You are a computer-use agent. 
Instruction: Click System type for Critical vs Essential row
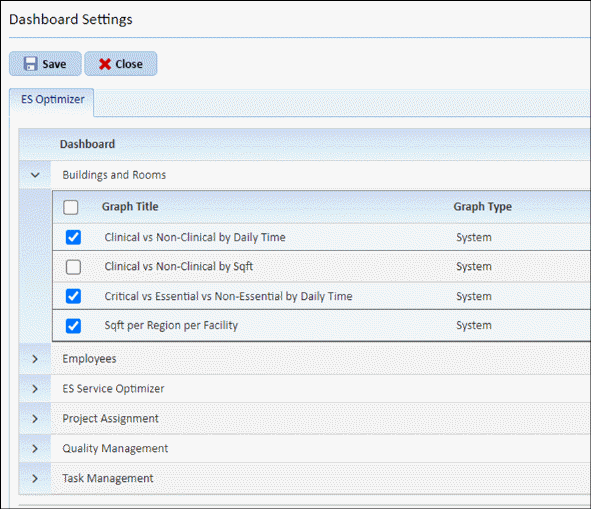474,296
